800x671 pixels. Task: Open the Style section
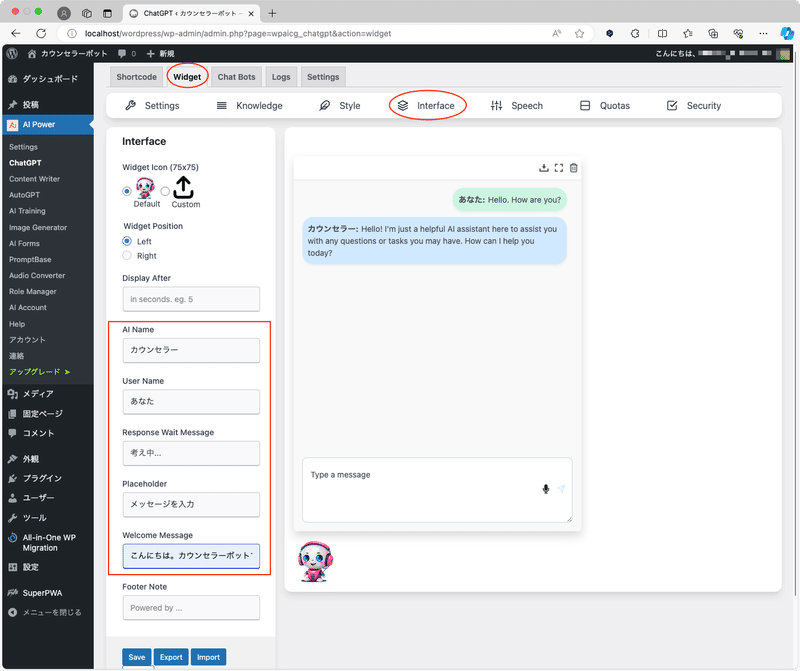[340, 106]
